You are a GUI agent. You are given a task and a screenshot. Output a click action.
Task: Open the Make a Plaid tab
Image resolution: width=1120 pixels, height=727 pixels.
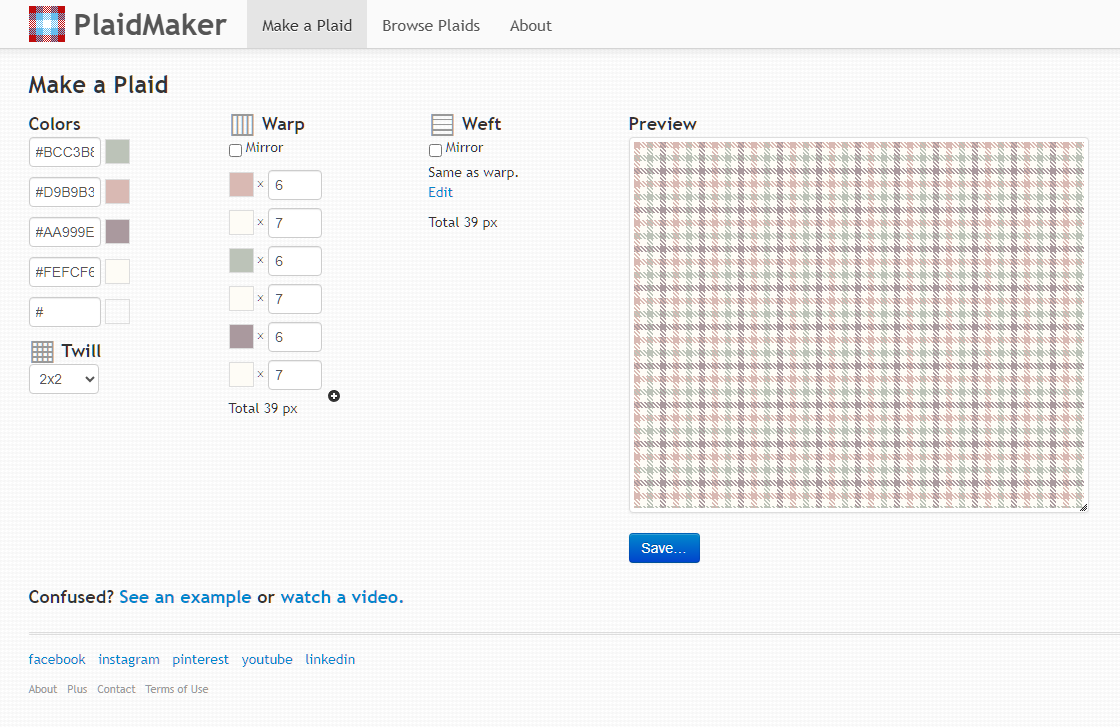307,25
